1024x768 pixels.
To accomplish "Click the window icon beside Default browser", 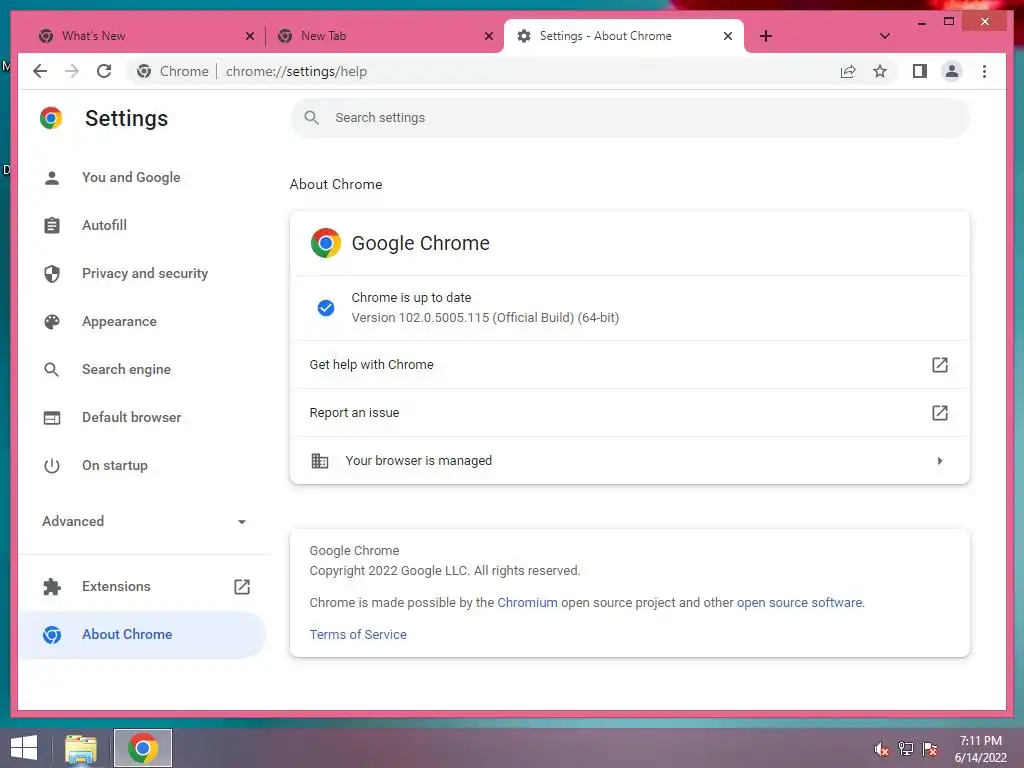I will (x=52, y=417).
